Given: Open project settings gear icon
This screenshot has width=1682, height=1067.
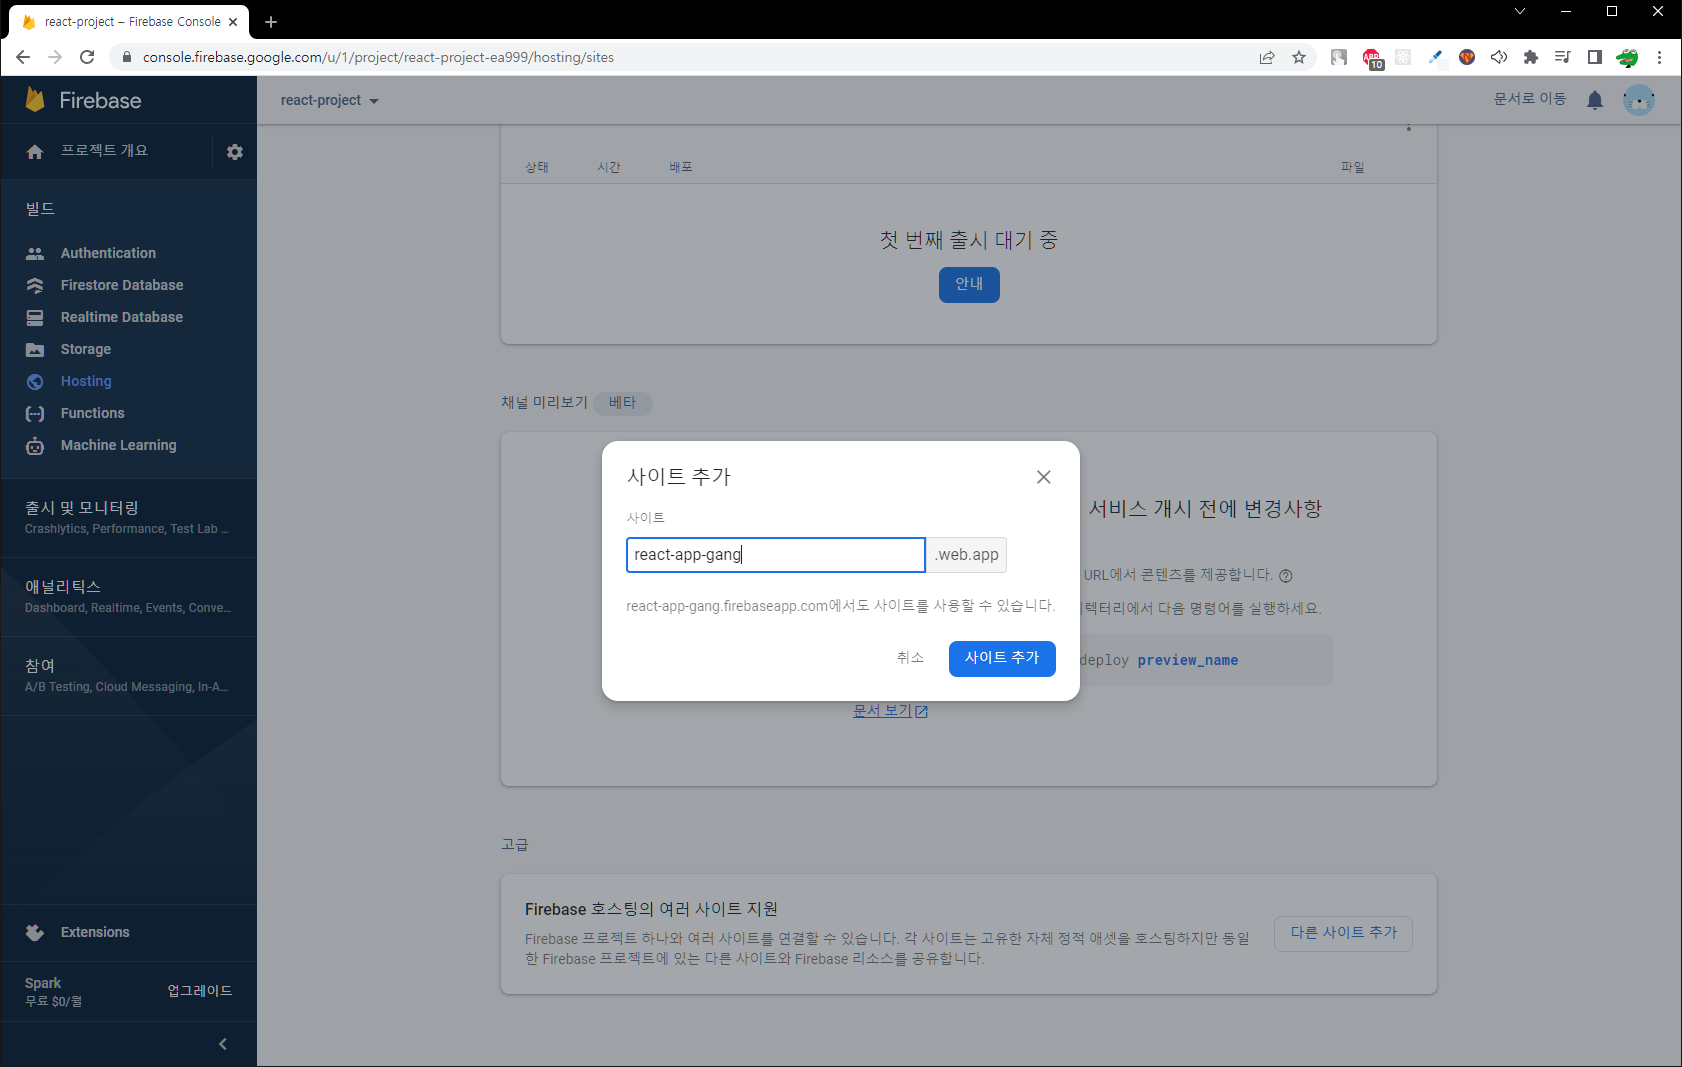Looking at the screenshot, I should pos(235,152).
